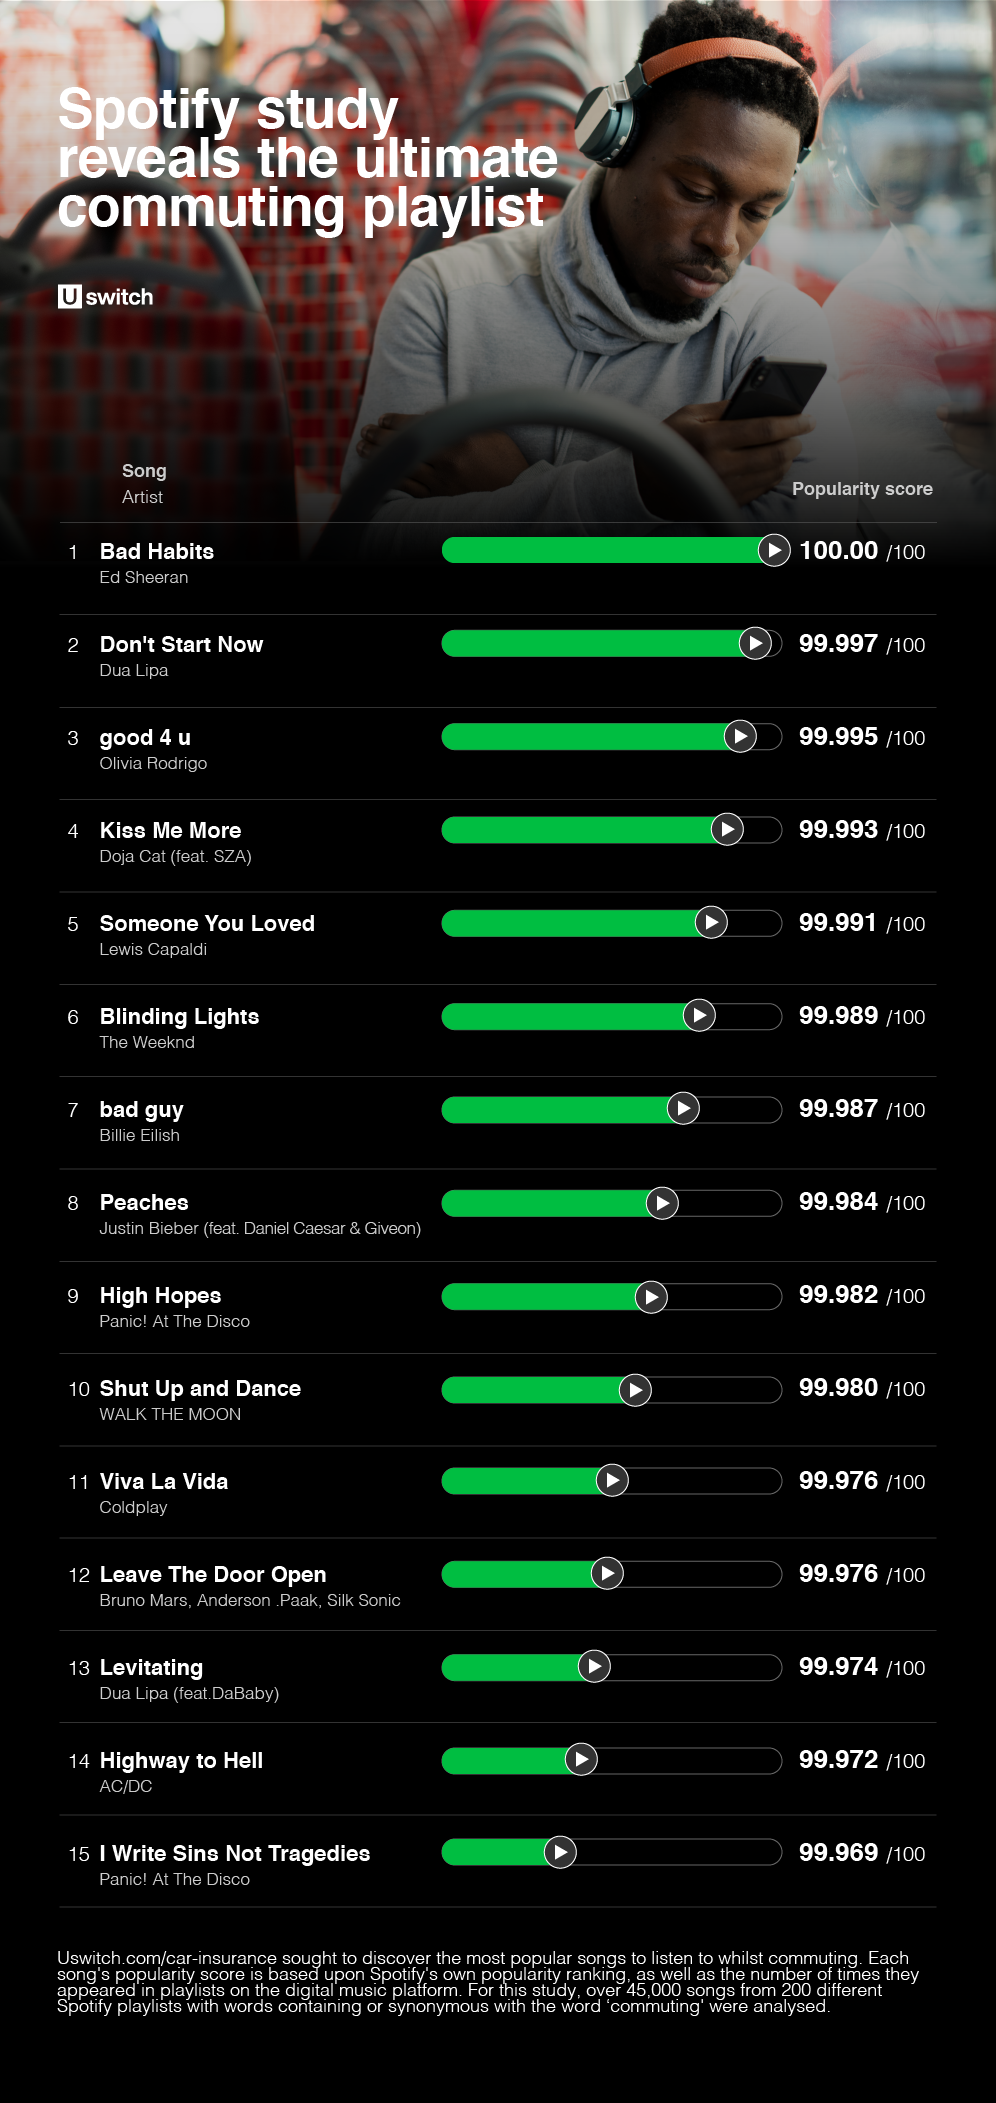This screenshot has height=2103, width=996.
Task: Click the 99.969 popularity score value
Action: 838,1852
